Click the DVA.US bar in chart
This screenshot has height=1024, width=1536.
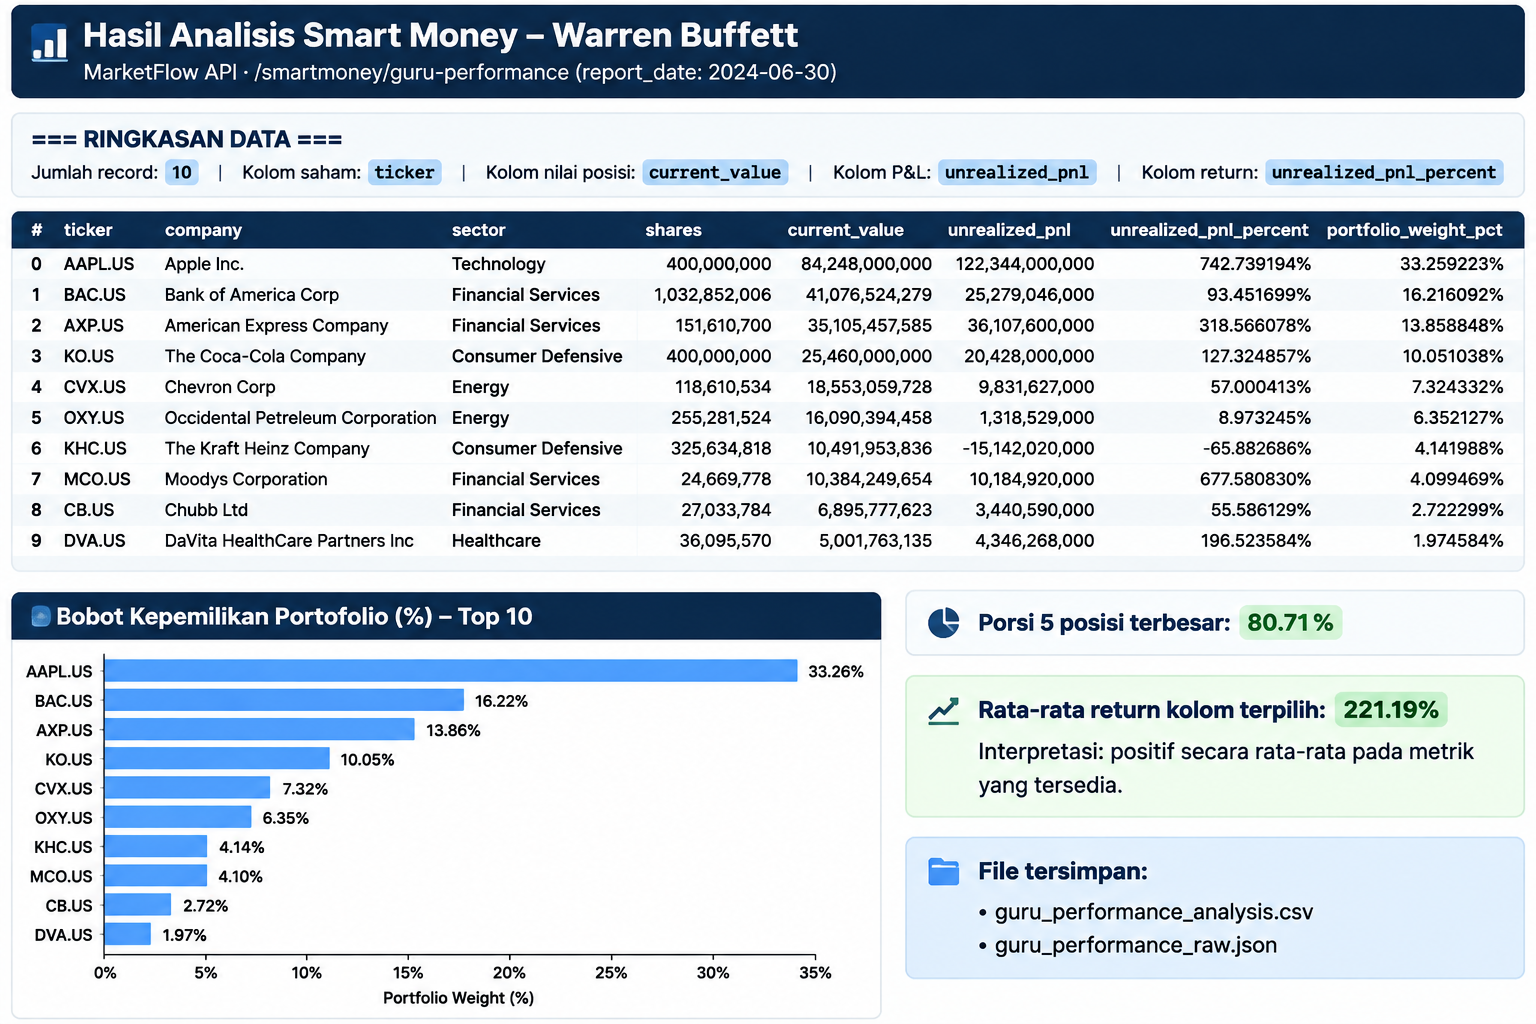128,934
